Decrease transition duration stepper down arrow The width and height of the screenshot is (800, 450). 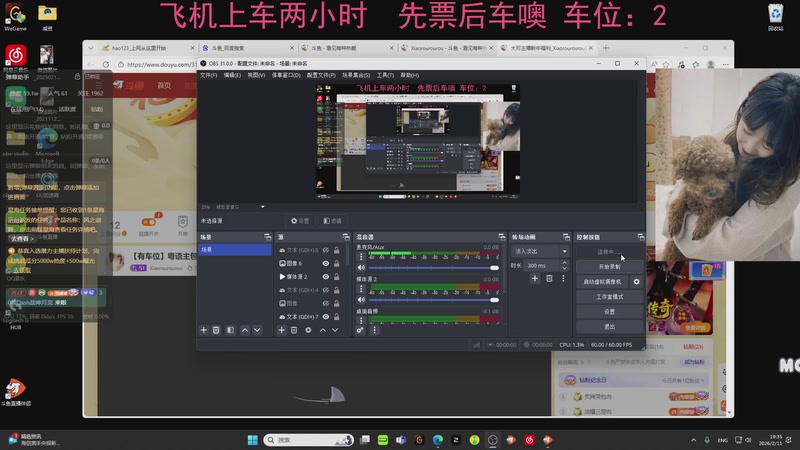click(564, 268)
